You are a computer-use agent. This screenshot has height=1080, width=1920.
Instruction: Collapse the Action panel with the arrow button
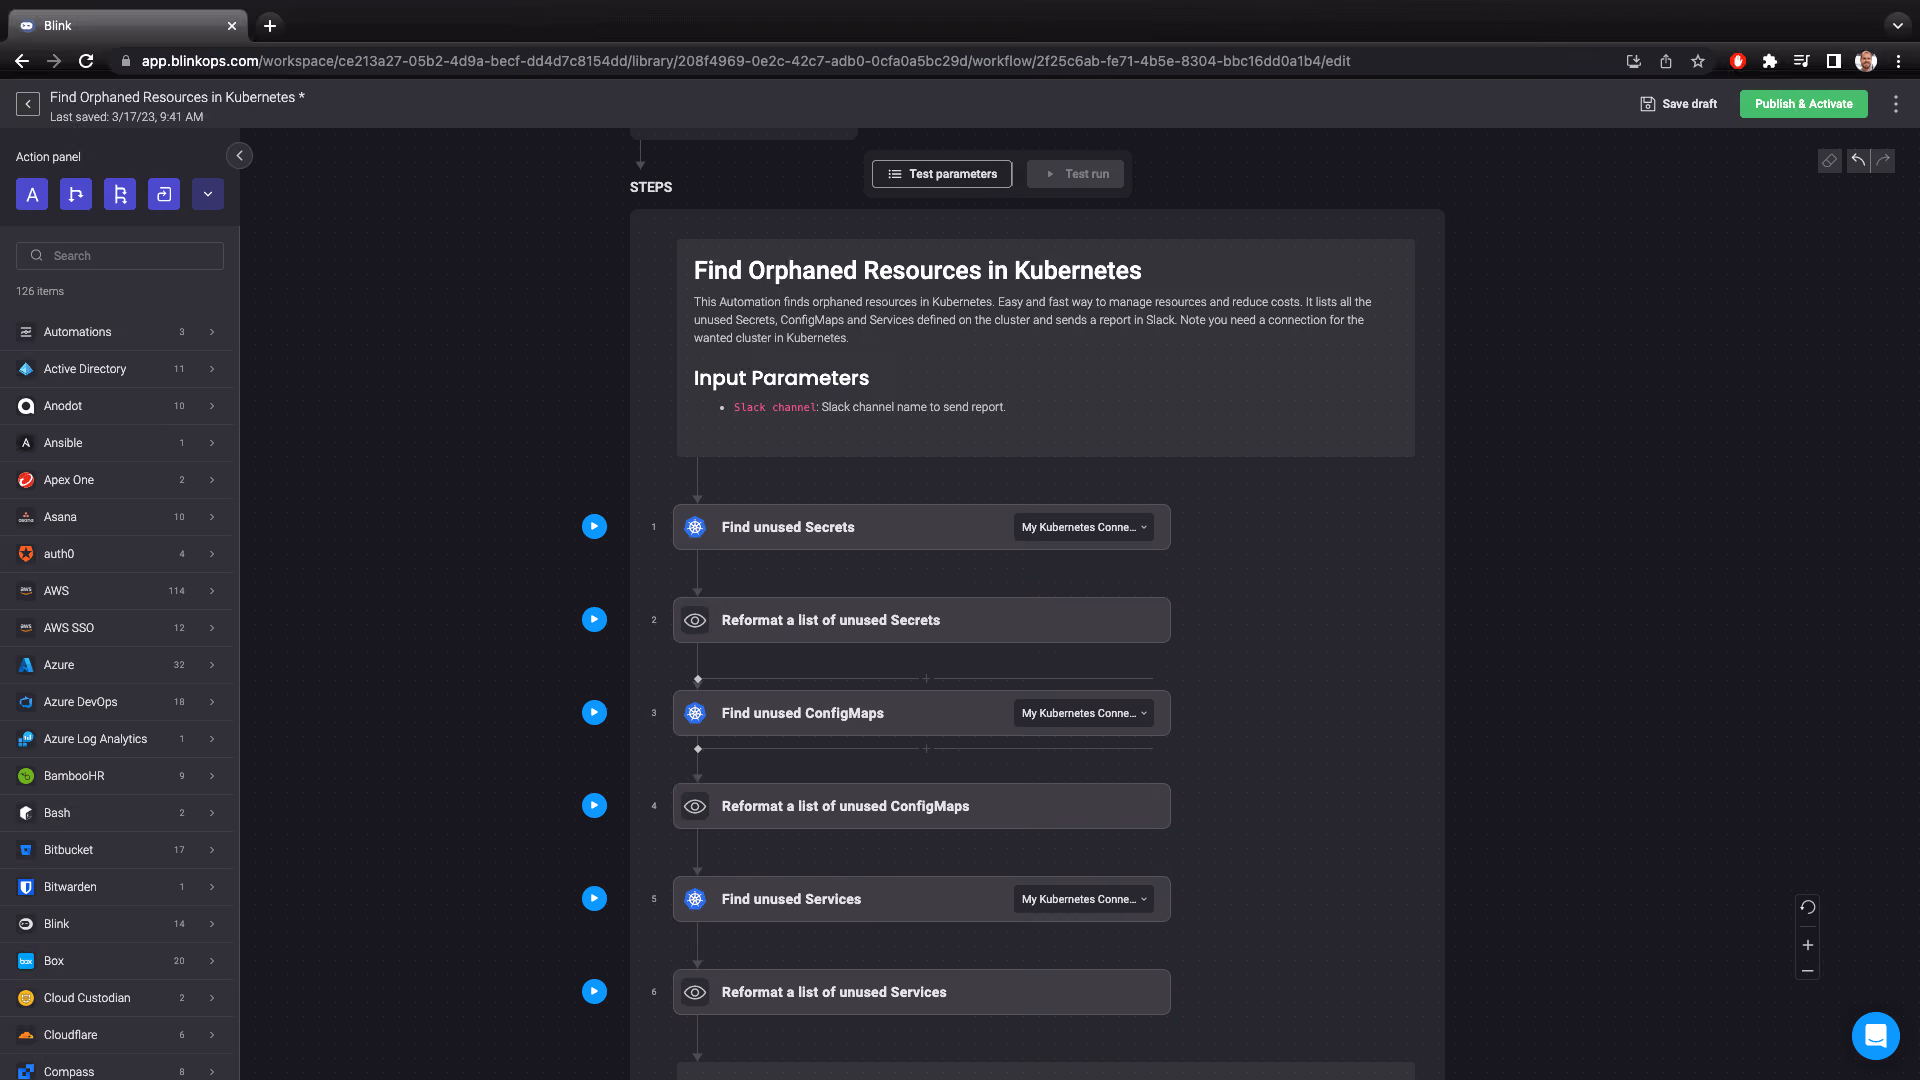coord(239,156)
